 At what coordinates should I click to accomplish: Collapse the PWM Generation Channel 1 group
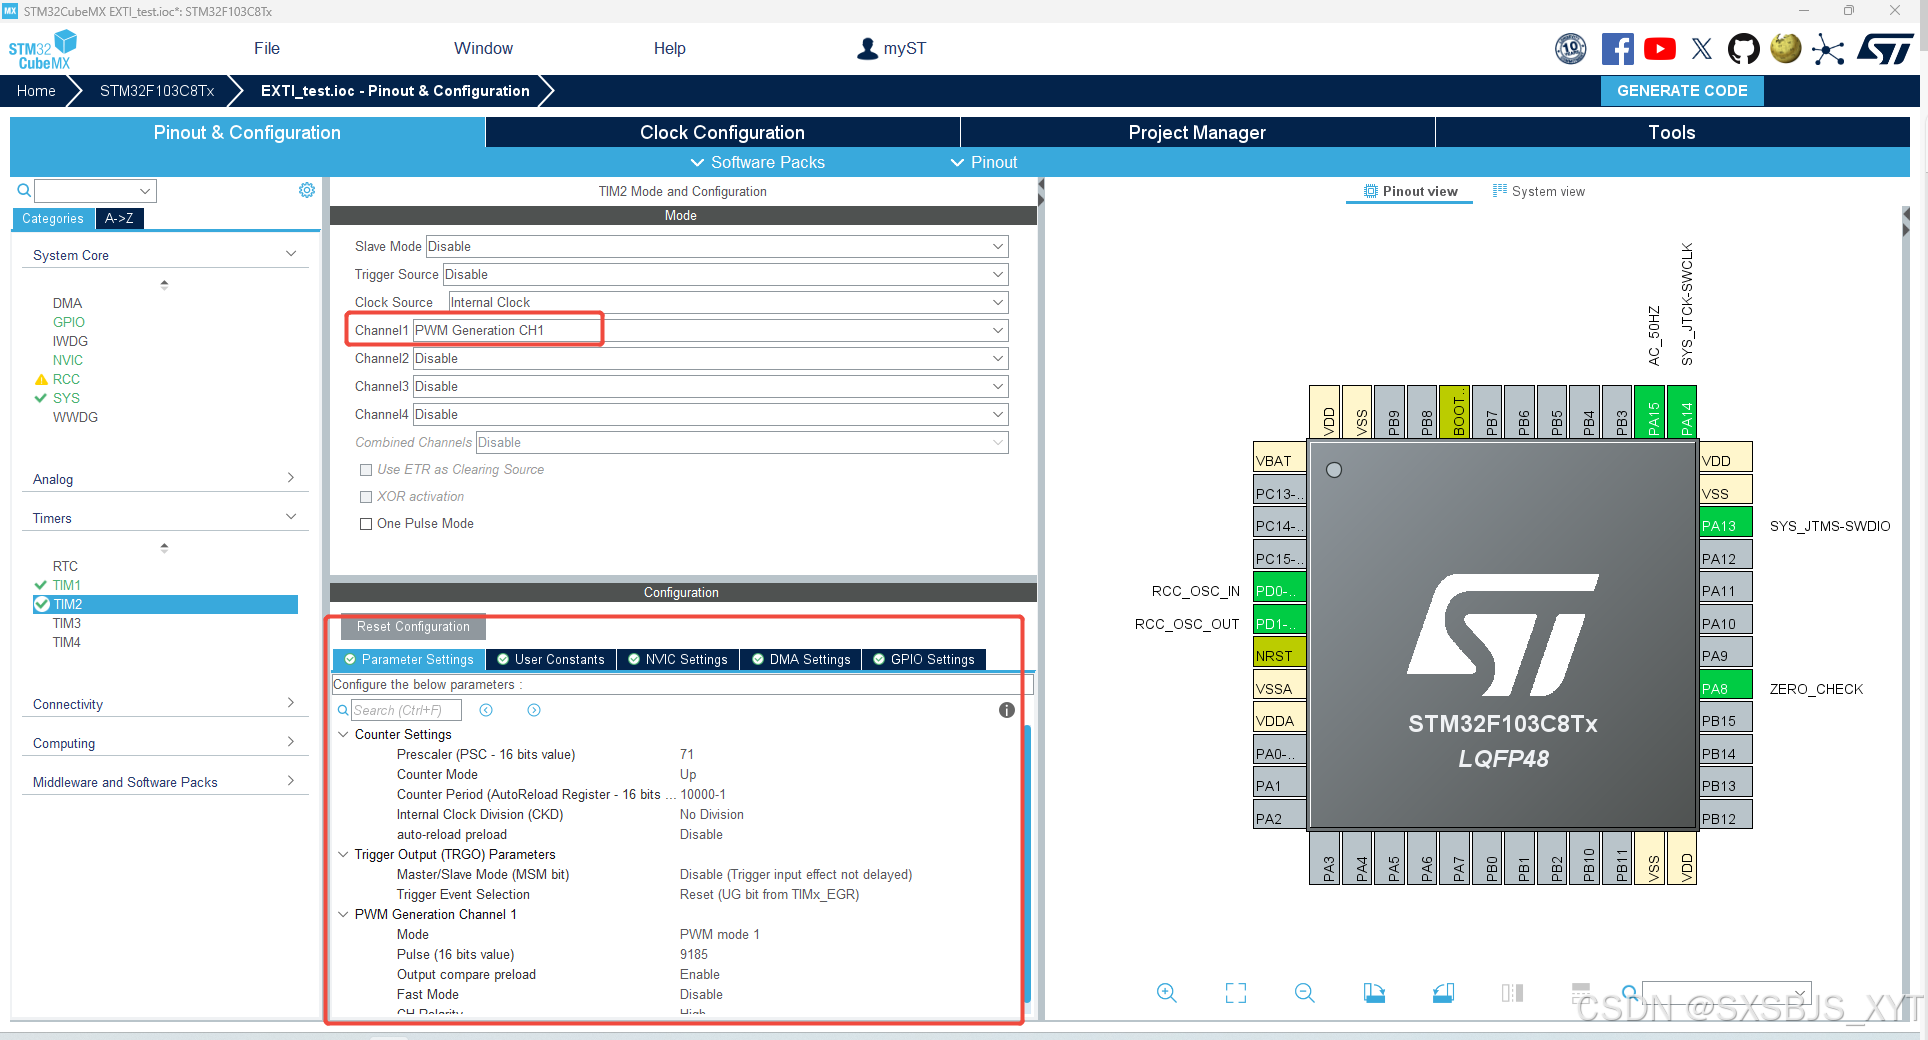(x=343, y=914)
